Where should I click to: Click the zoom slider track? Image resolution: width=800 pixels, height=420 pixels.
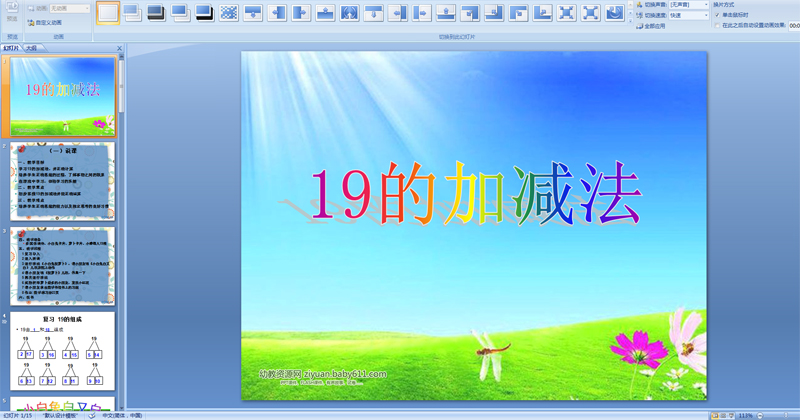(782, 416)
